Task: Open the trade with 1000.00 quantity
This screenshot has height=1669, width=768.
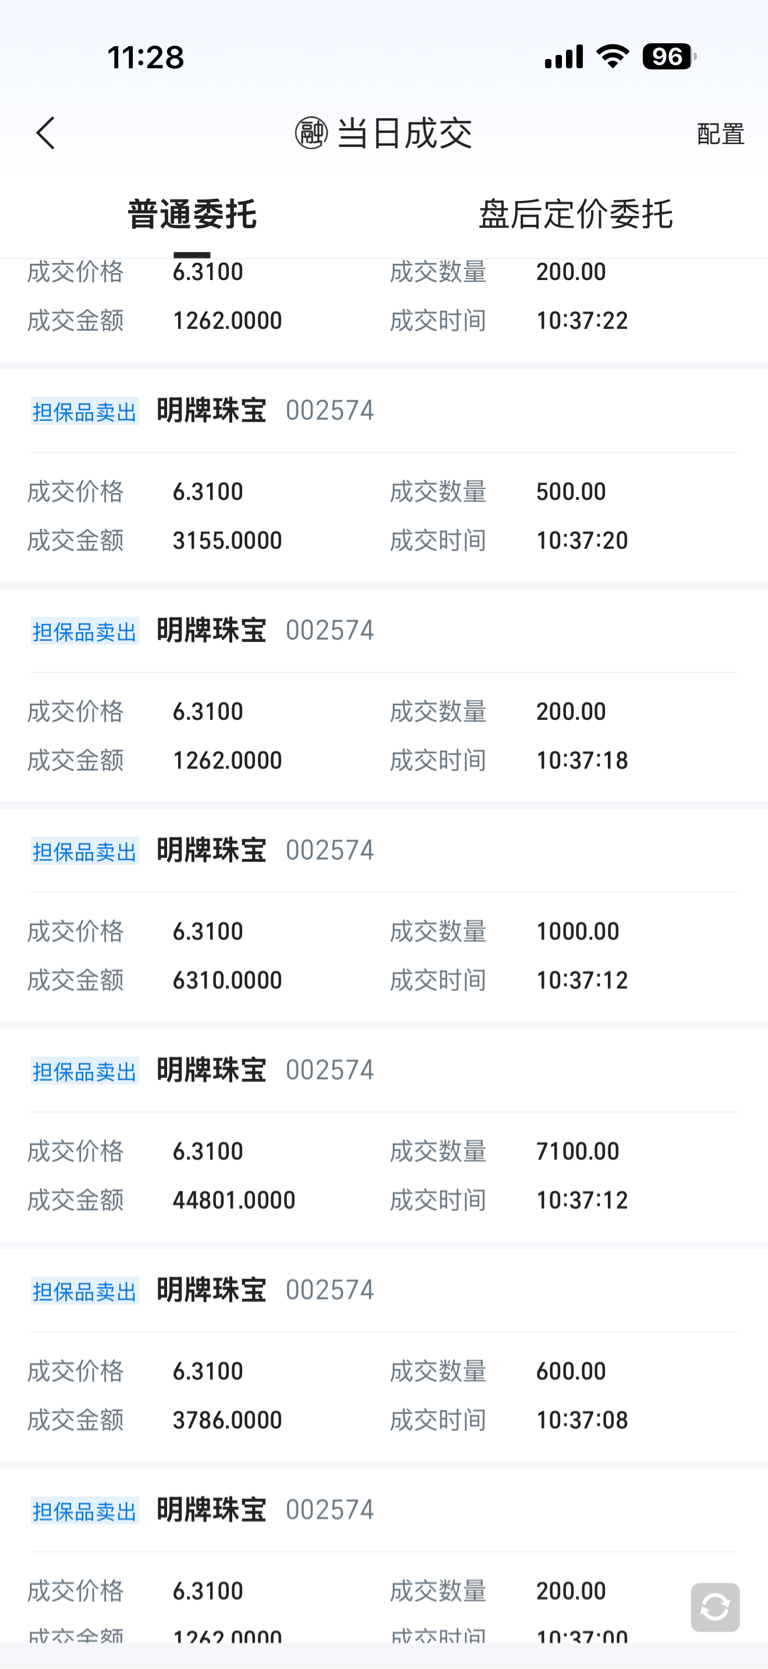Action: (384, 915)
